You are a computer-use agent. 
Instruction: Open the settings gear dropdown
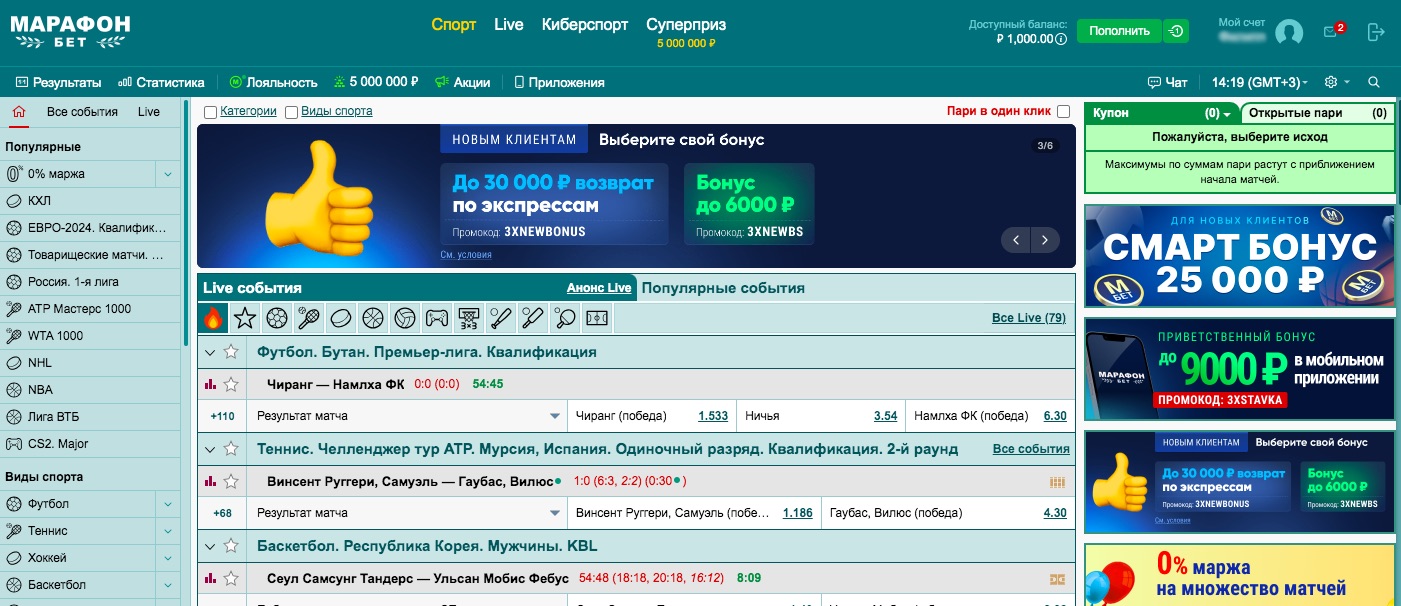1336,82
